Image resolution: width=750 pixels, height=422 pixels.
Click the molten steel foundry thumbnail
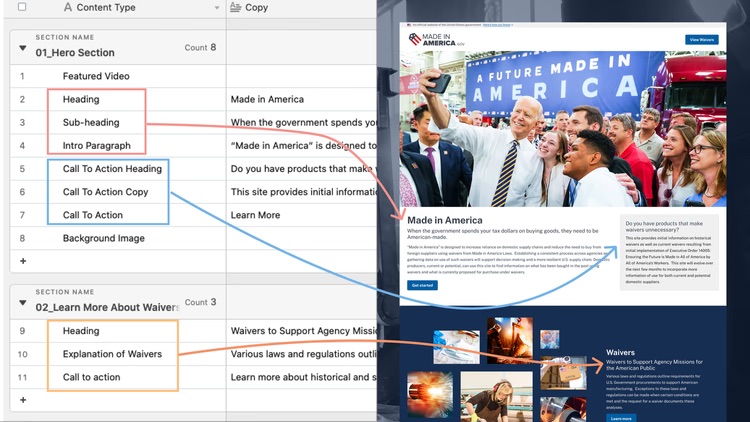click(x=510, y=340)
